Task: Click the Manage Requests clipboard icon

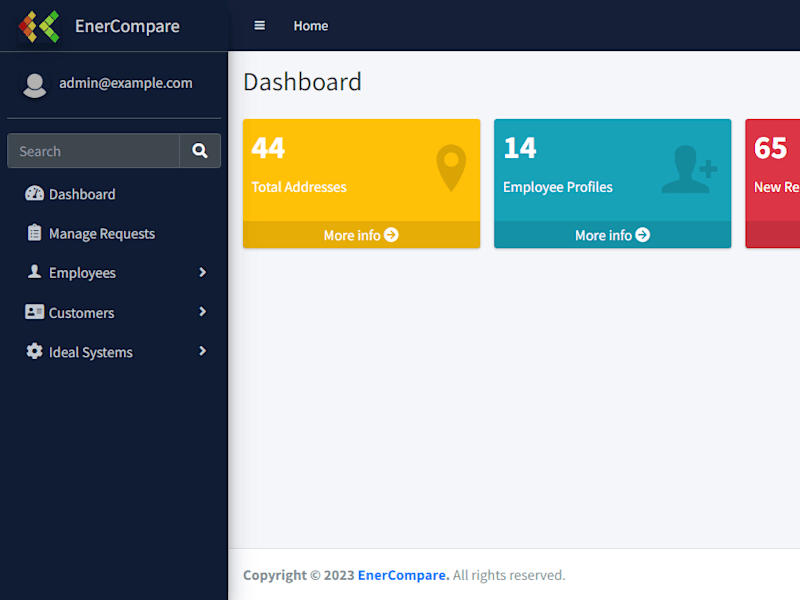Action: point(34,233)
